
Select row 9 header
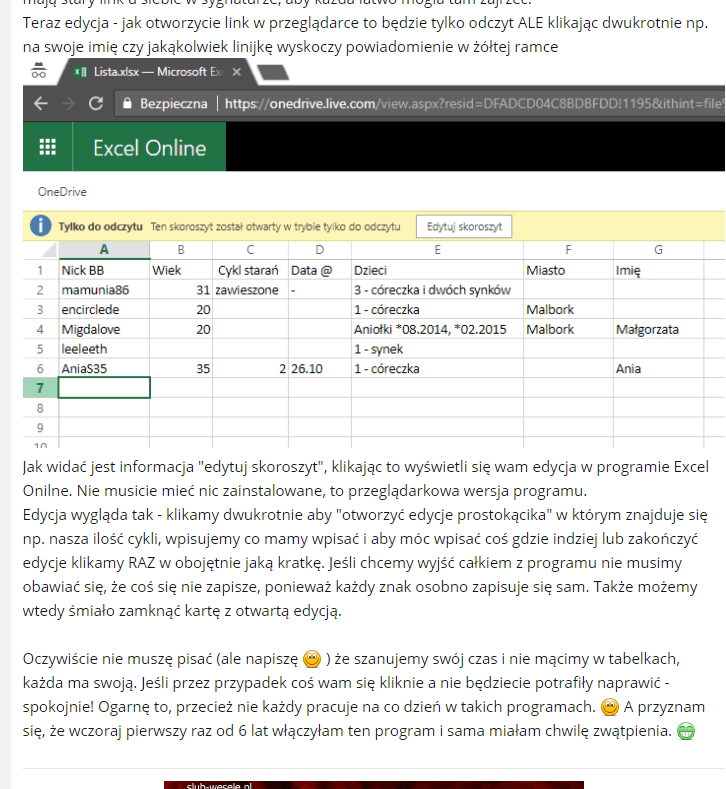[x=40, y=428]
